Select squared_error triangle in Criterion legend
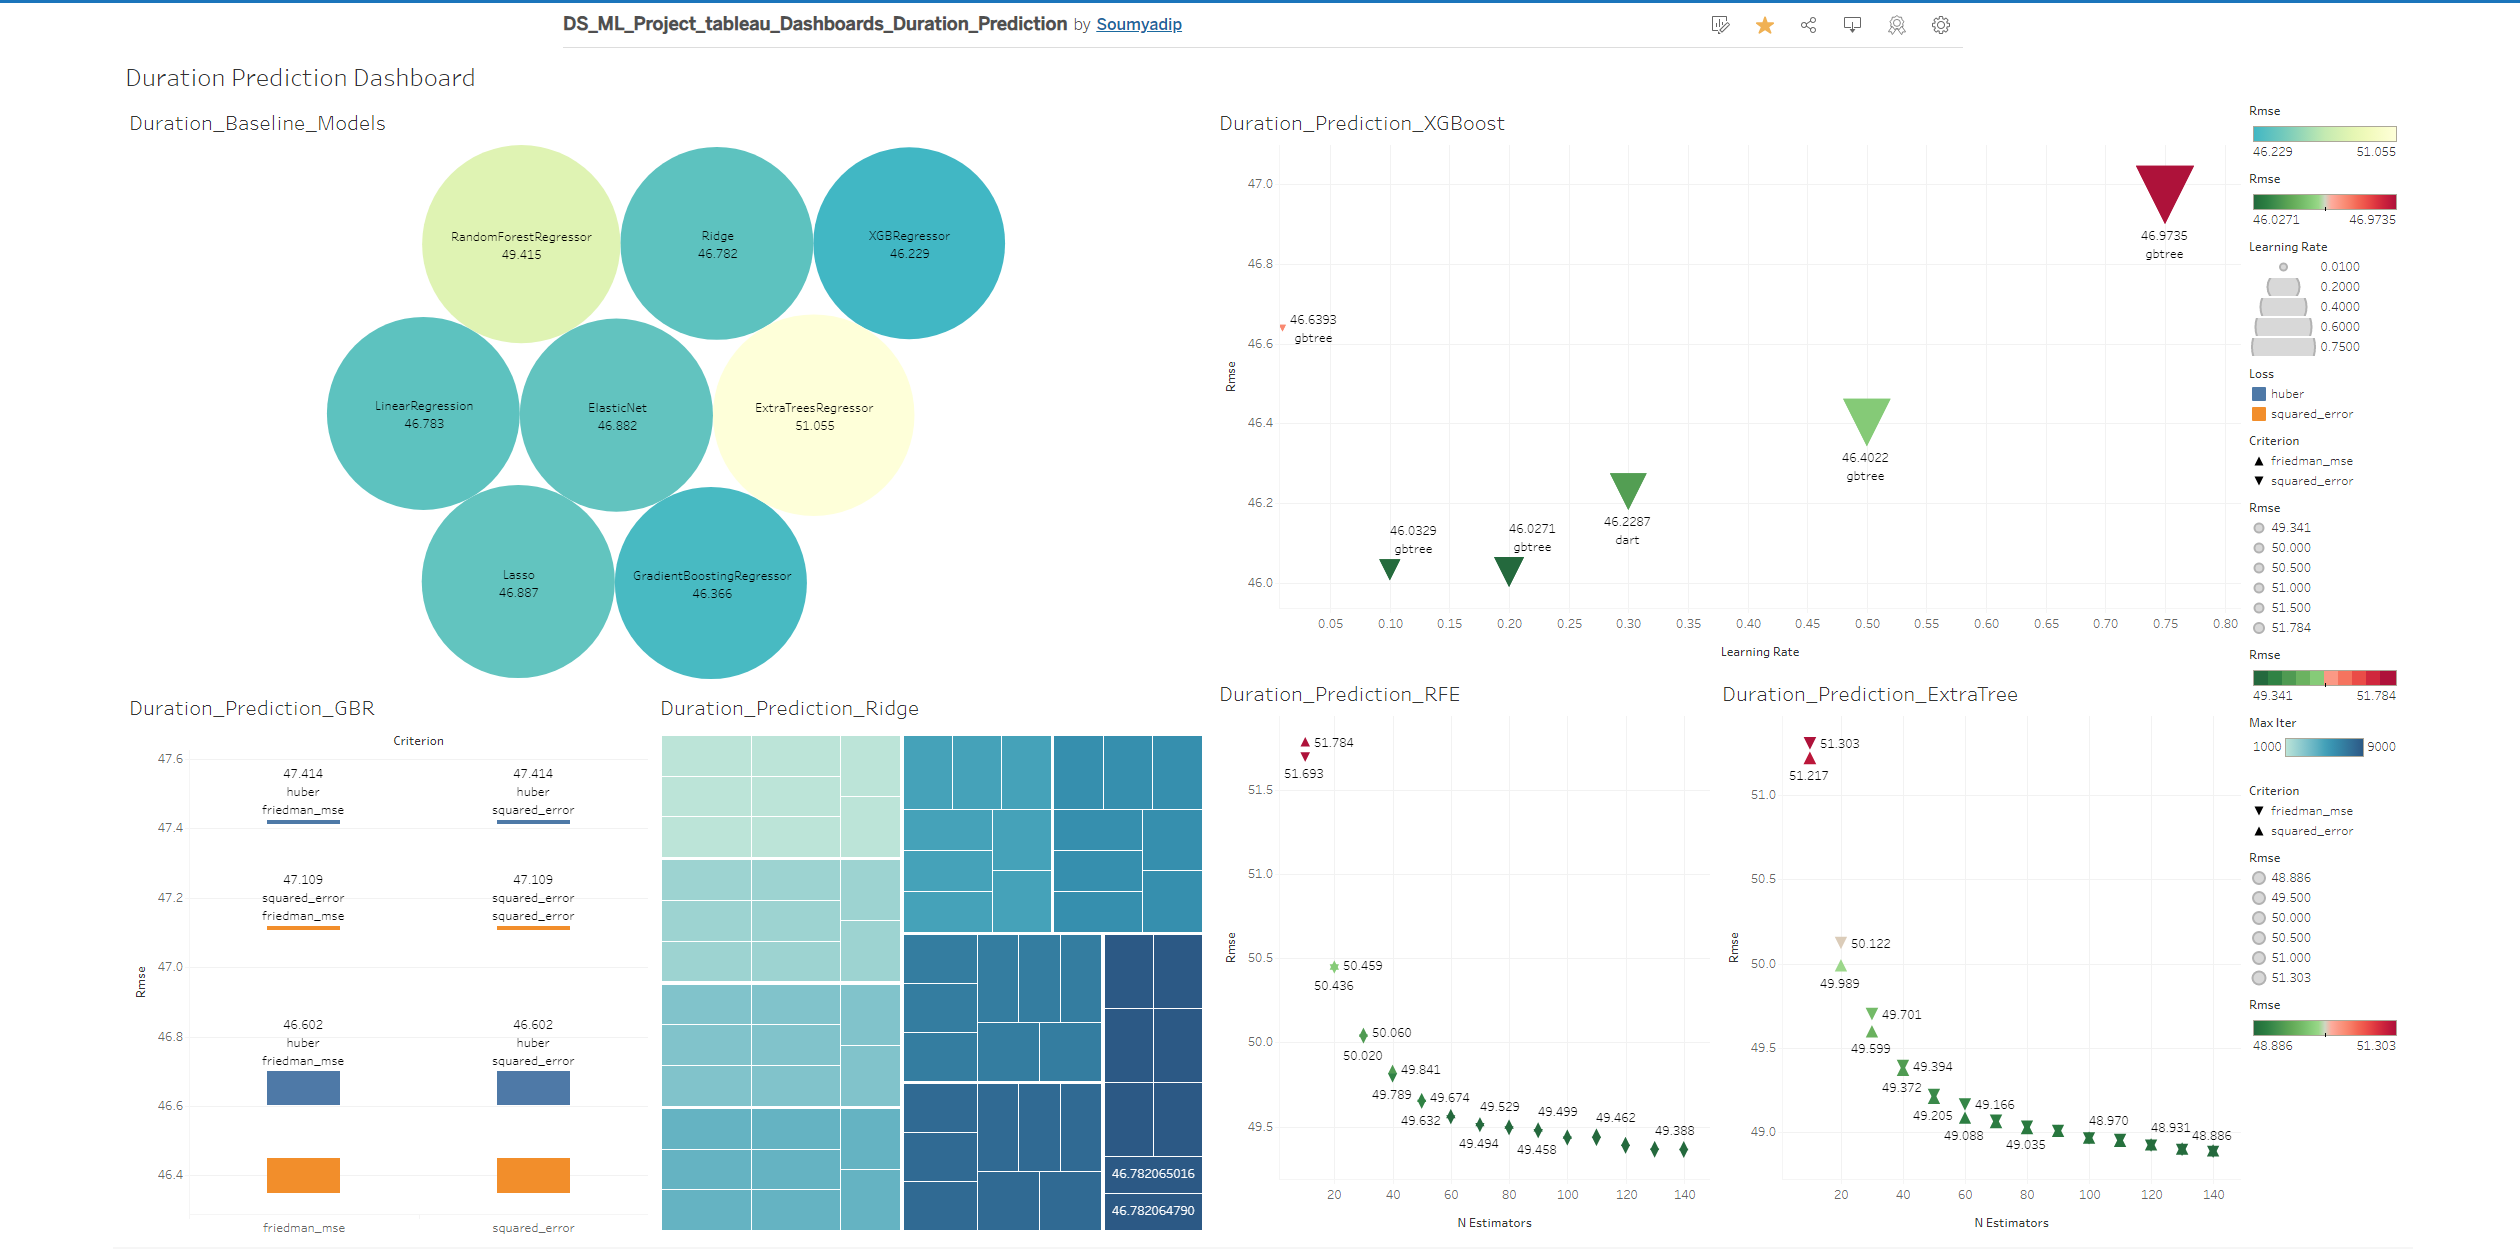 click(2258, 481)
